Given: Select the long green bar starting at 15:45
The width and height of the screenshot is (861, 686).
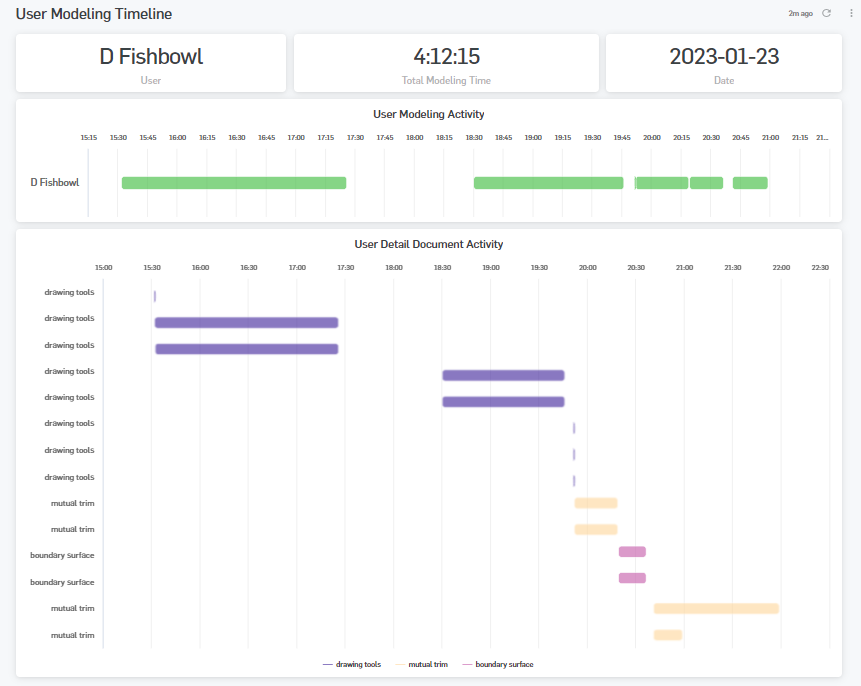Looking at the screenshot, I should pos(233,182).
